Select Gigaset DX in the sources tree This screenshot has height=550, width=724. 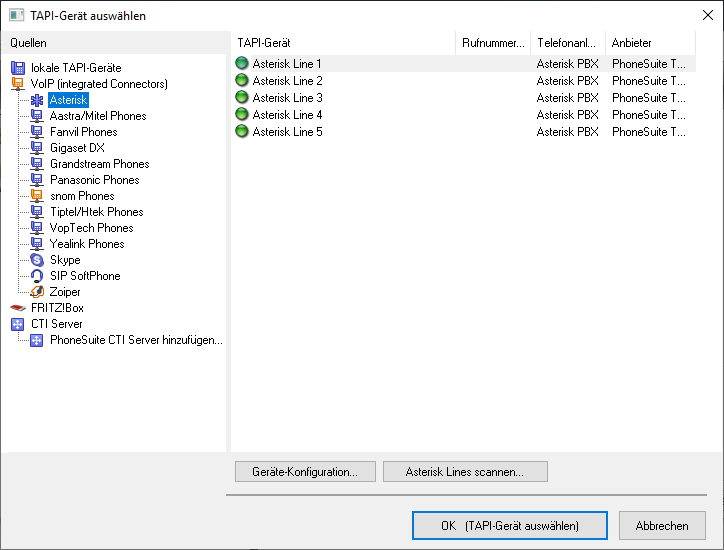(77, 148)
